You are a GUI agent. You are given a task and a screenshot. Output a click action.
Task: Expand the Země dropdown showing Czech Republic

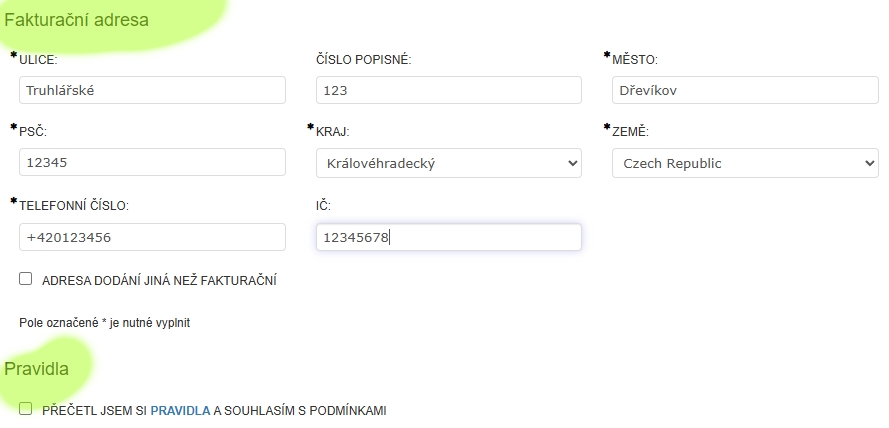click(744, 163)
